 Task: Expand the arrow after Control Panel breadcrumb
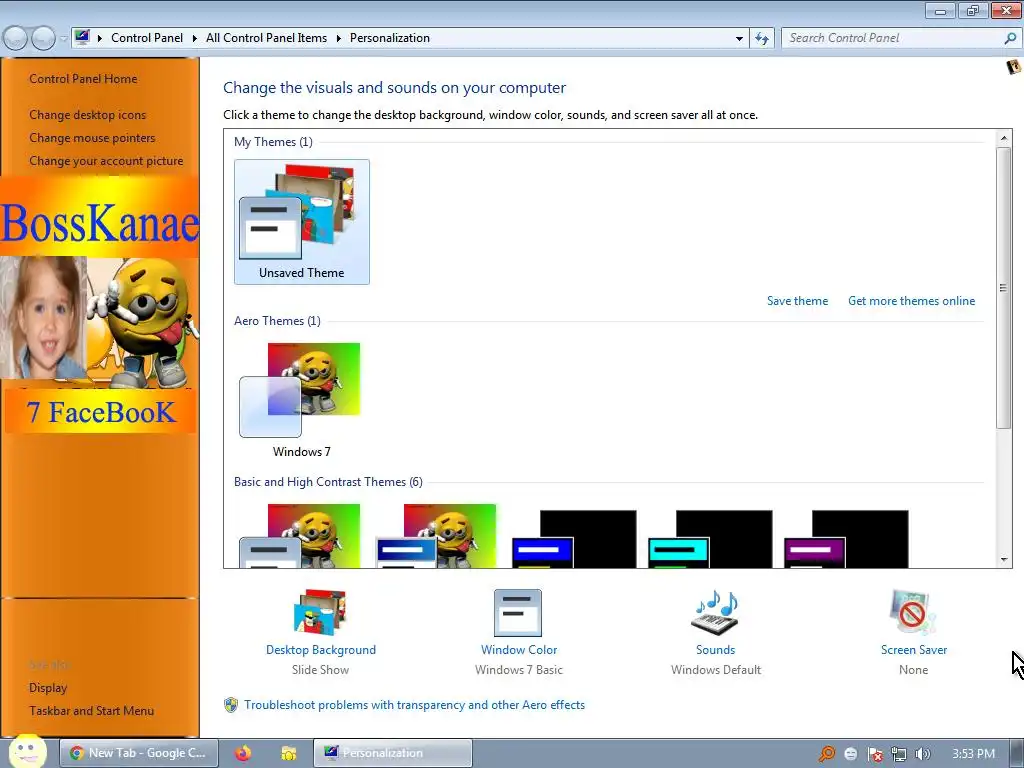(195, 39)
